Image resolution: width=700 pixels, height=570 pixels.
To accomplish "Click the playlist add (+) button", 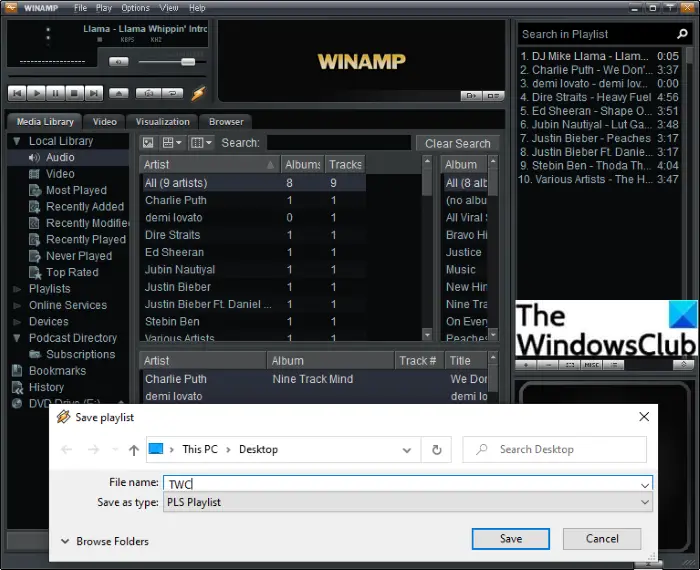I will coord(526,365).
